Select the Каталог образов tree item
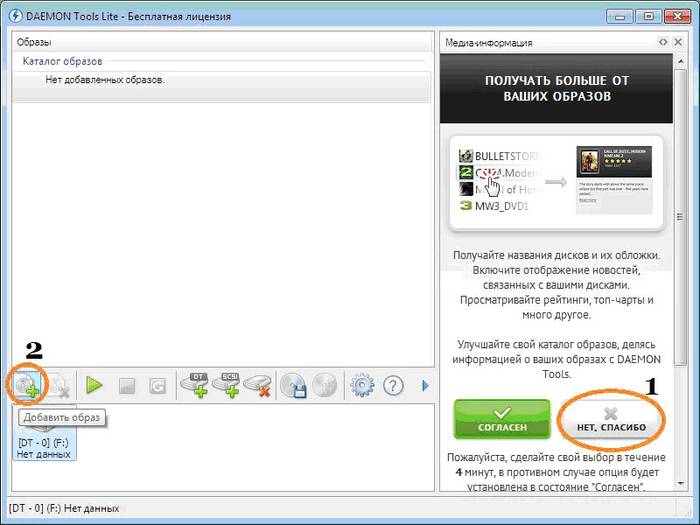 [x=62, y=61]
